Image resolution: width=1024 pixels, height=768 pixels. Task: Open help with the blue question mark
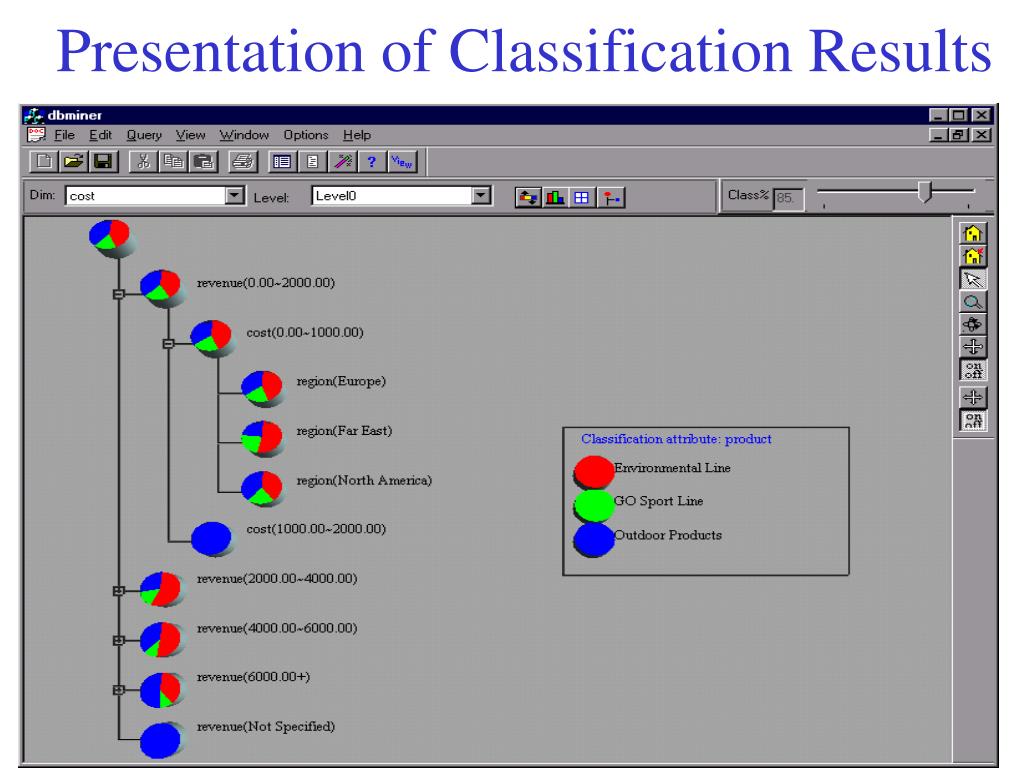pyautogui.click(x=372, y=161)
